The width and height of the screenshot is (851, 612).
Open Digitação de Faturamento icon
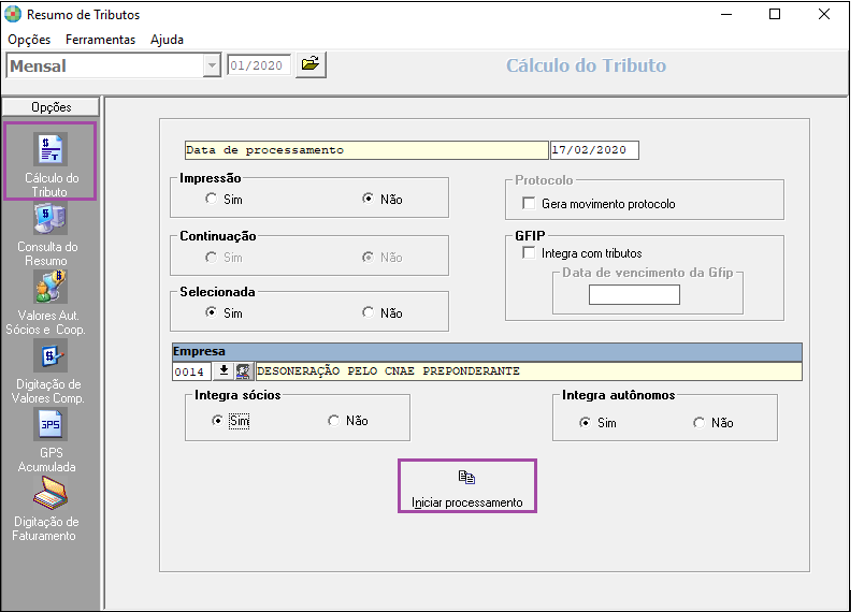pyautogui.click(x=50, y=493)
